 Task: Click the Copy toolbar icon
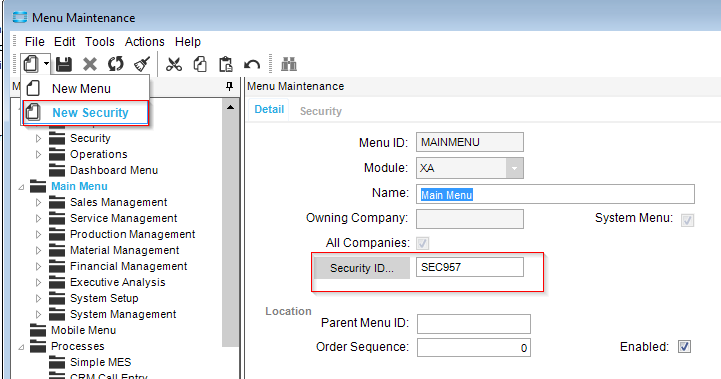point(200,64)
